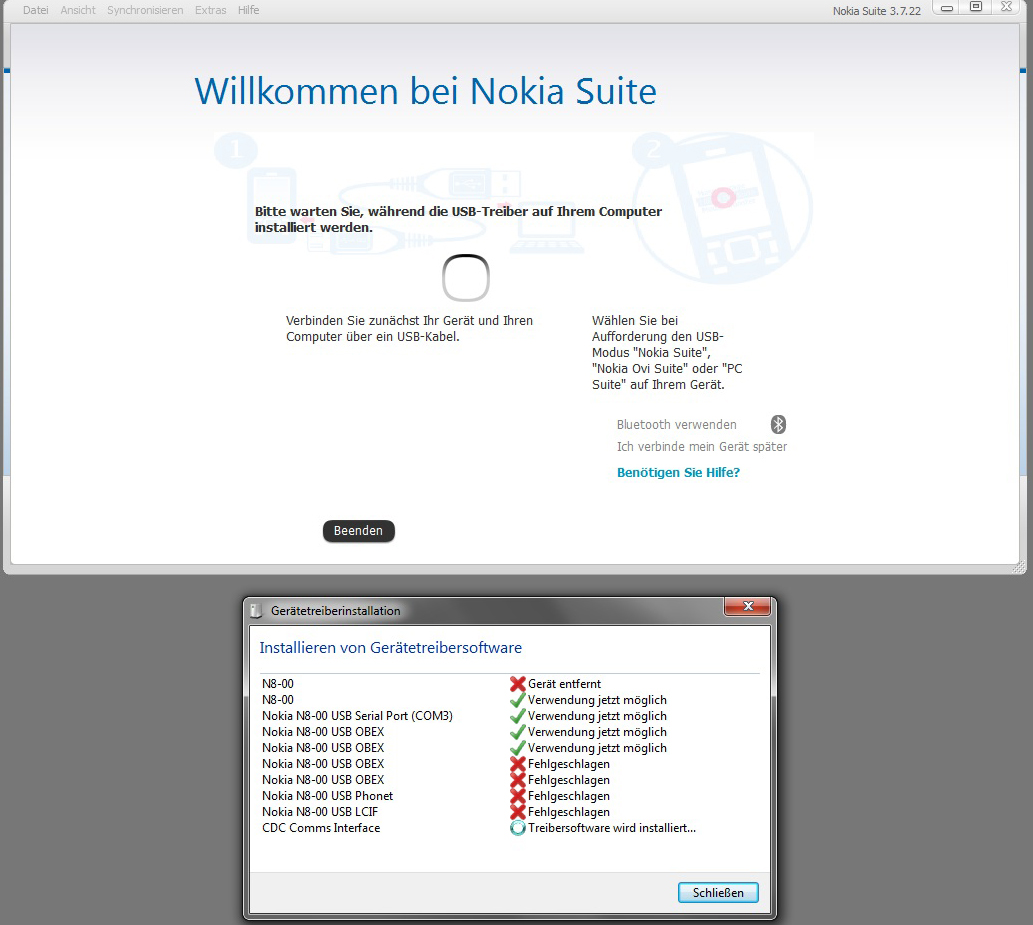Viewport: 1033px width, 925px height.
Task: Close the Nokia Suite window
Action: (x=1006, y=7)
